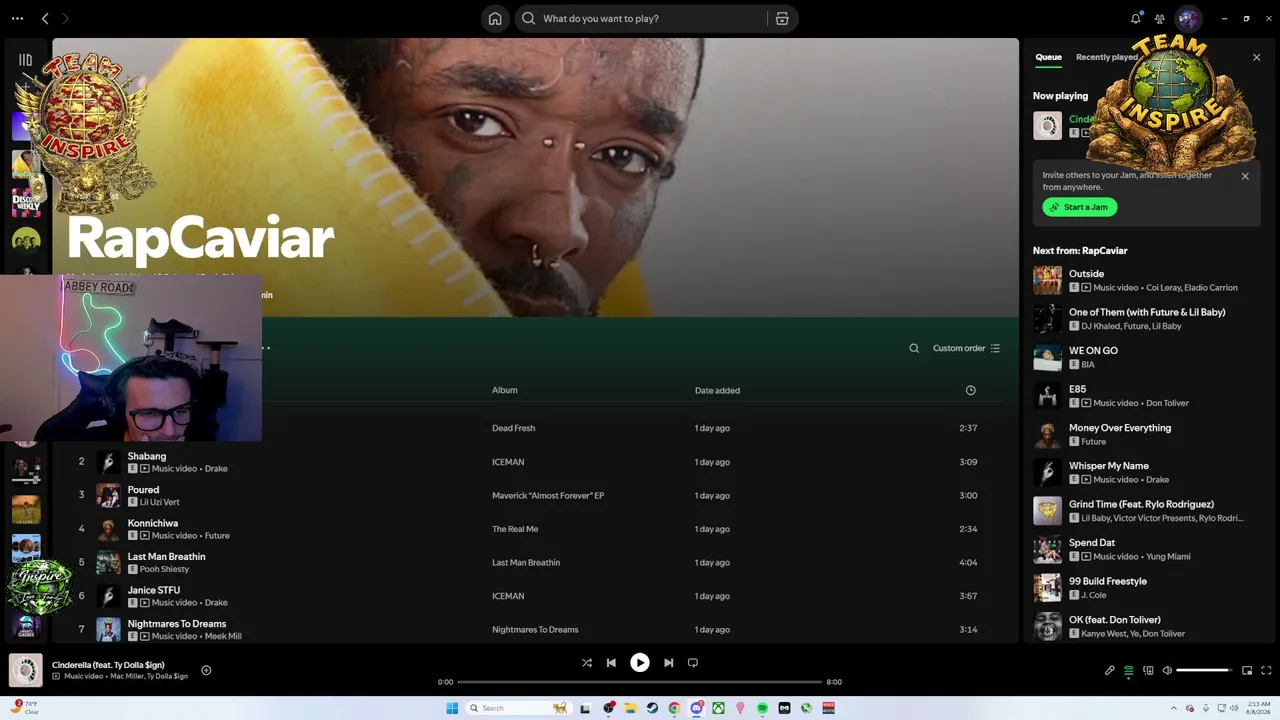Select Money Over Everything in queue
The height and width of the screenshot is (720, 1280).
pos(1146,434)
